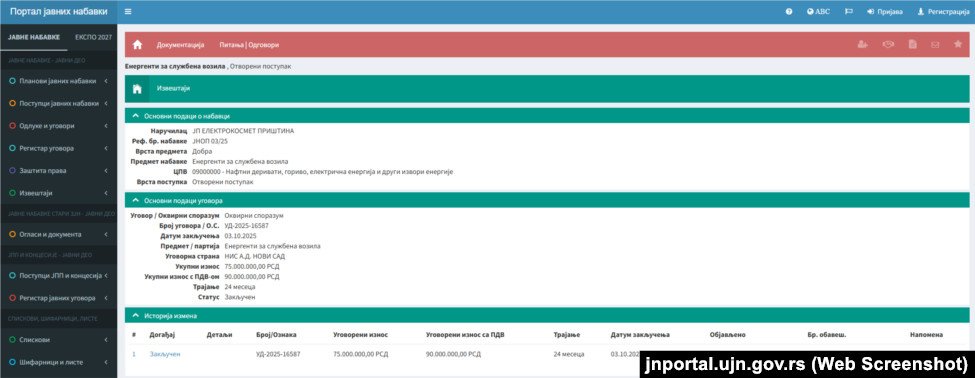975x378 pixels.
Task: Open the Питања | Одговори menu item
Action: 249,45
